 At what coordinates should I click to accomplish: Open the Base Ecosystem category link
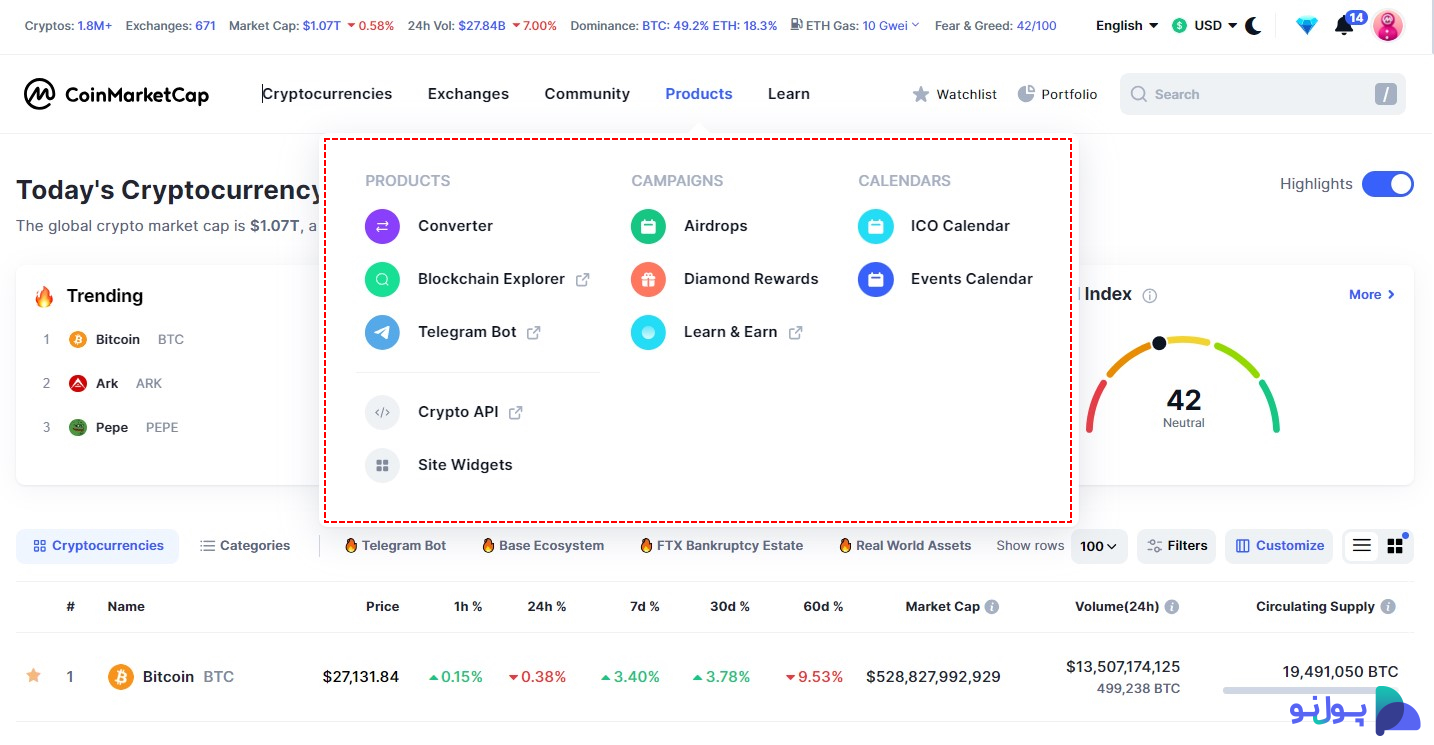click(543, 546)
